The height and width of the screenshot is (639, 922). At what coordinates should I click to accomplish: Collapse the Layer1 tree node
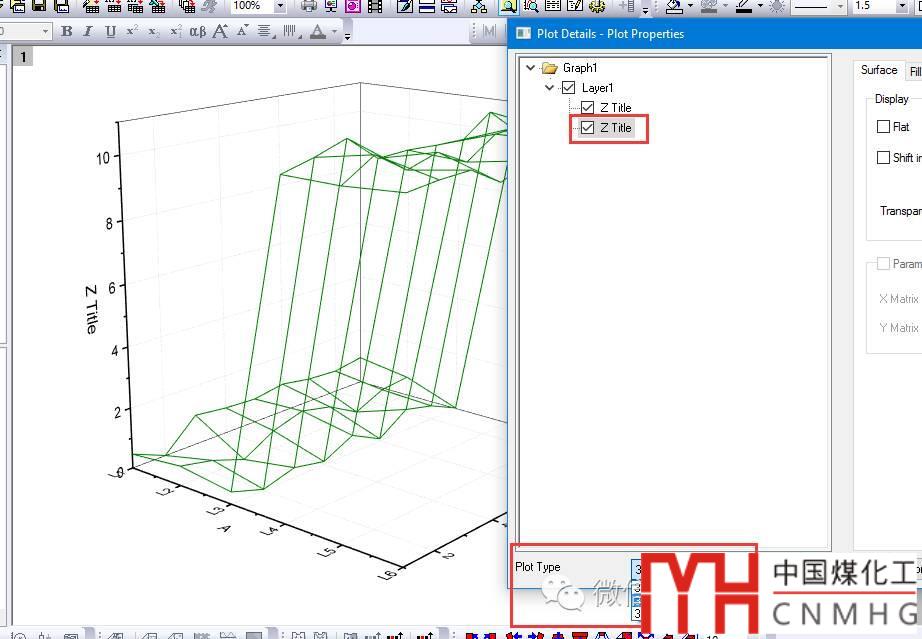click(x=549, y=88)
